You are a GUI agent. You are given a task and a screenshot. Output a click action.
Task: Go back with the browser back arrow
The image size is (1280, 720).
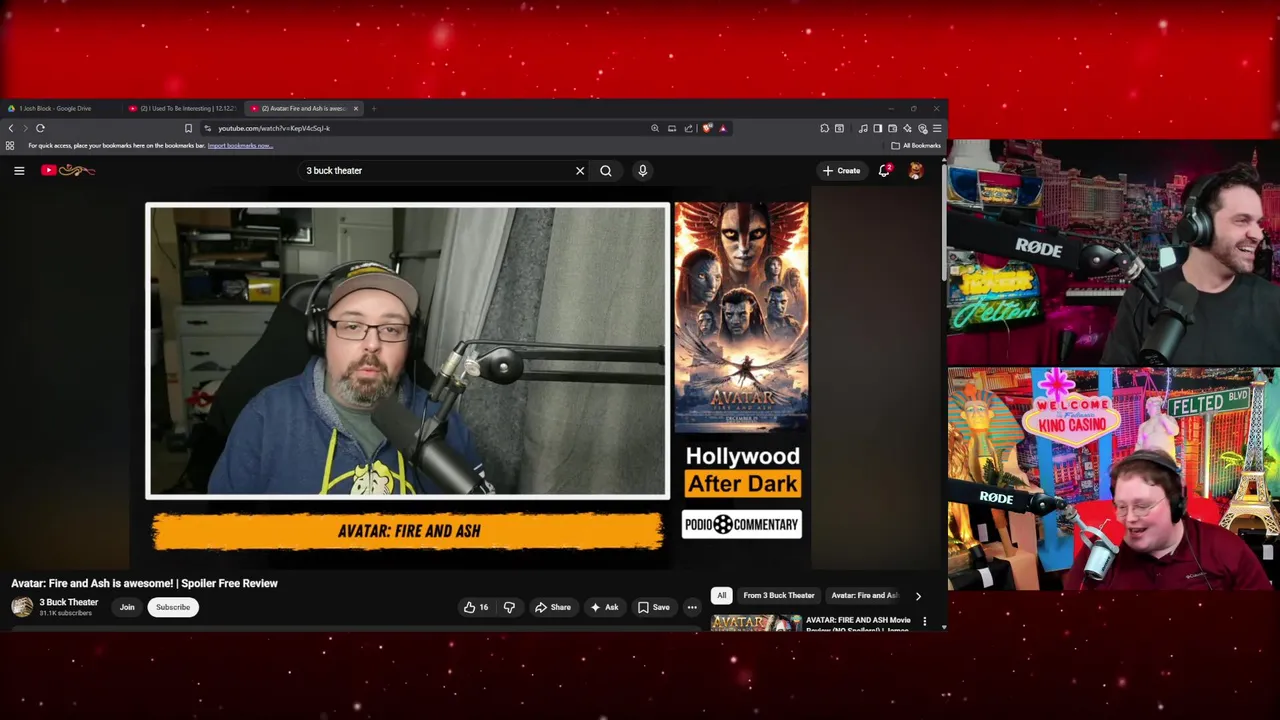click(x=11, y=128)
